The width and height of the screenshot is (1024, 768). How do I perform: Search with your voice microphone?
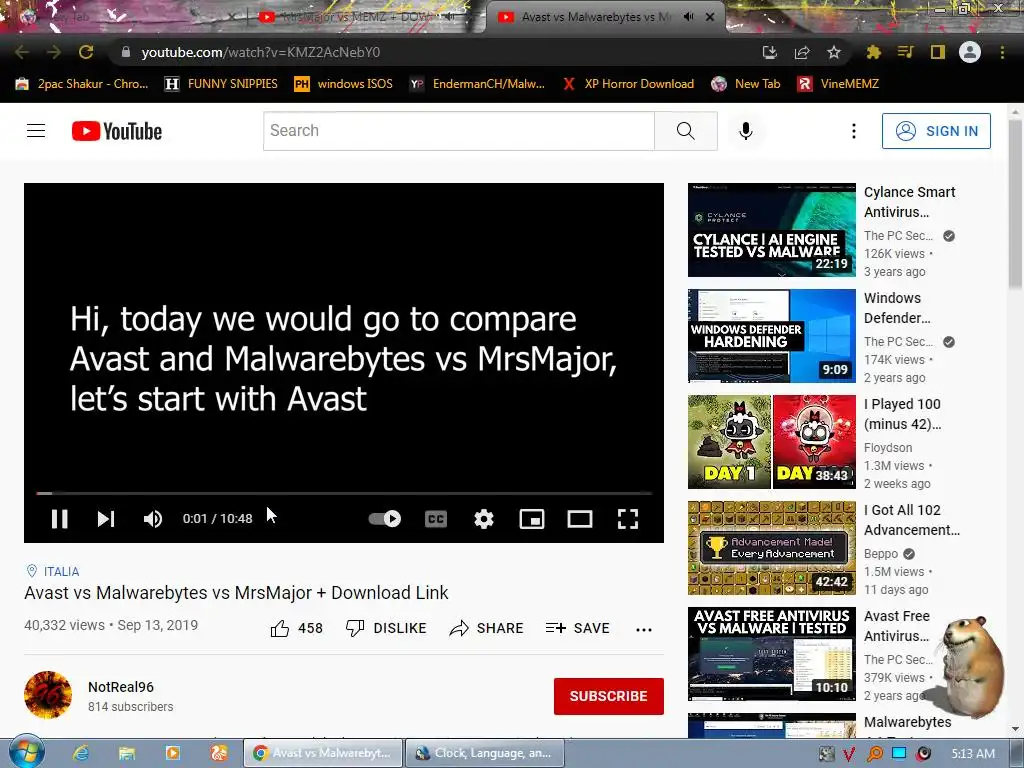pos(745,131)
